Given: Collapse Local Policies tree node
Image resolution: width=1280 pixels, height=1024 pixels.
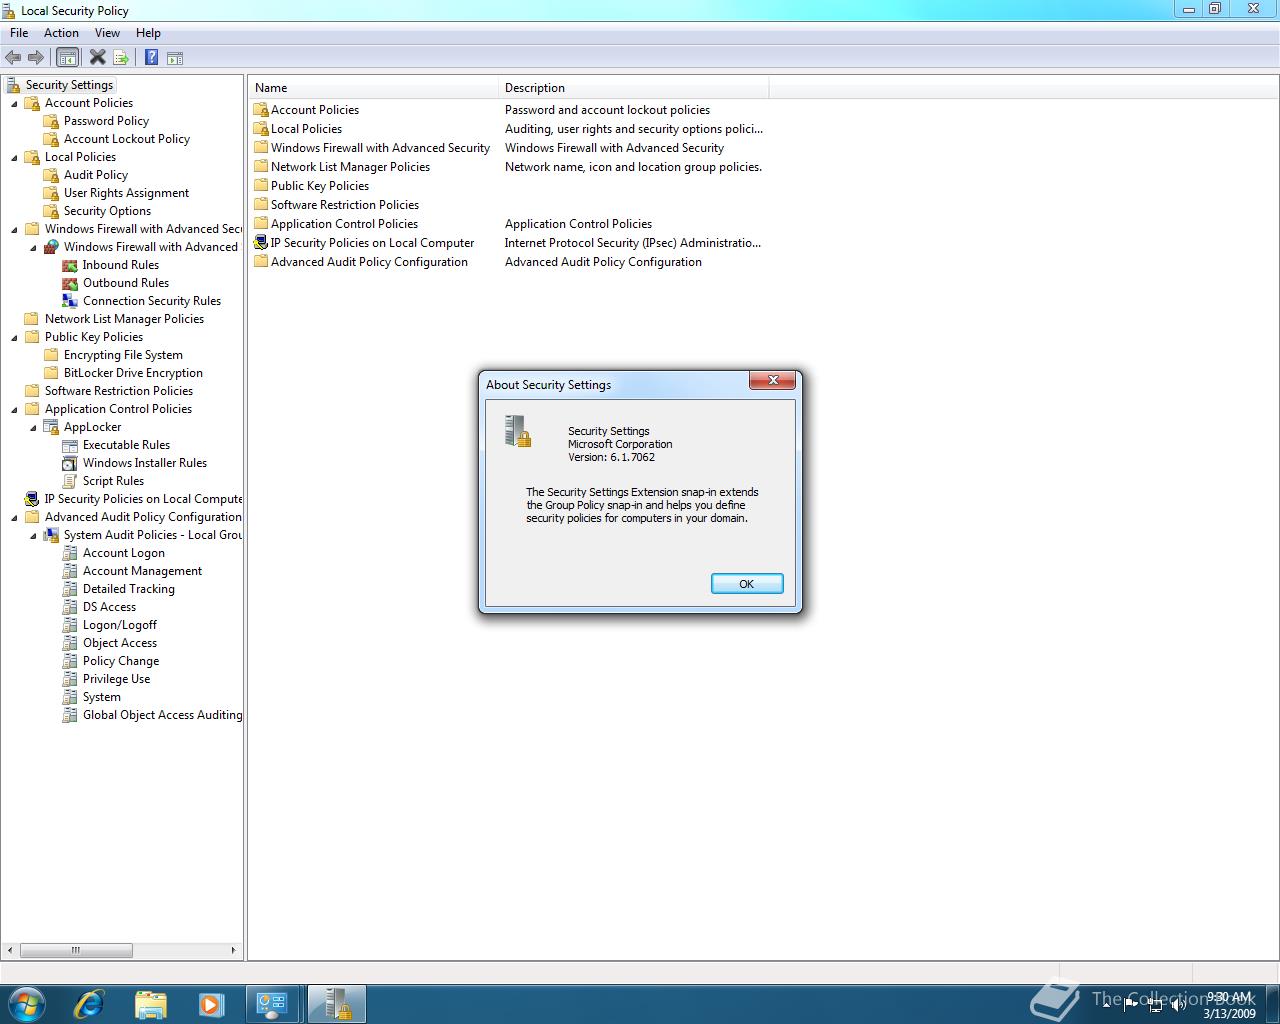Looking at the screenshot, I should (x=14, y=157).
